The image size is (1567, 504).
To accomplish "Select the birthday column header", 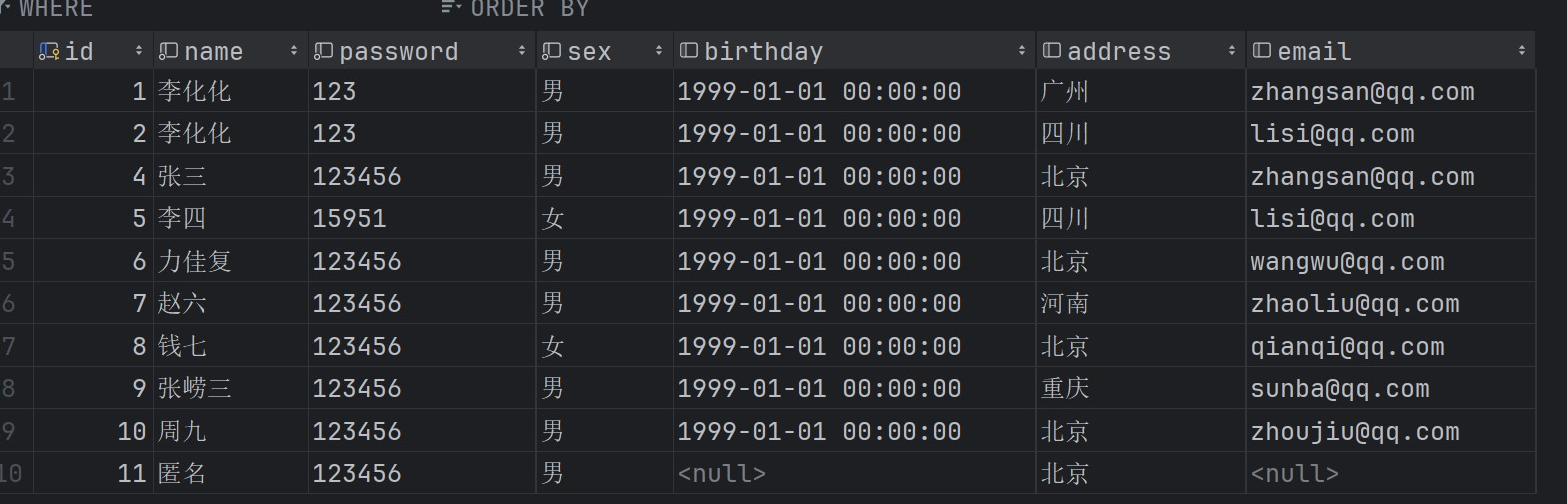I will [x=854, y=51].
